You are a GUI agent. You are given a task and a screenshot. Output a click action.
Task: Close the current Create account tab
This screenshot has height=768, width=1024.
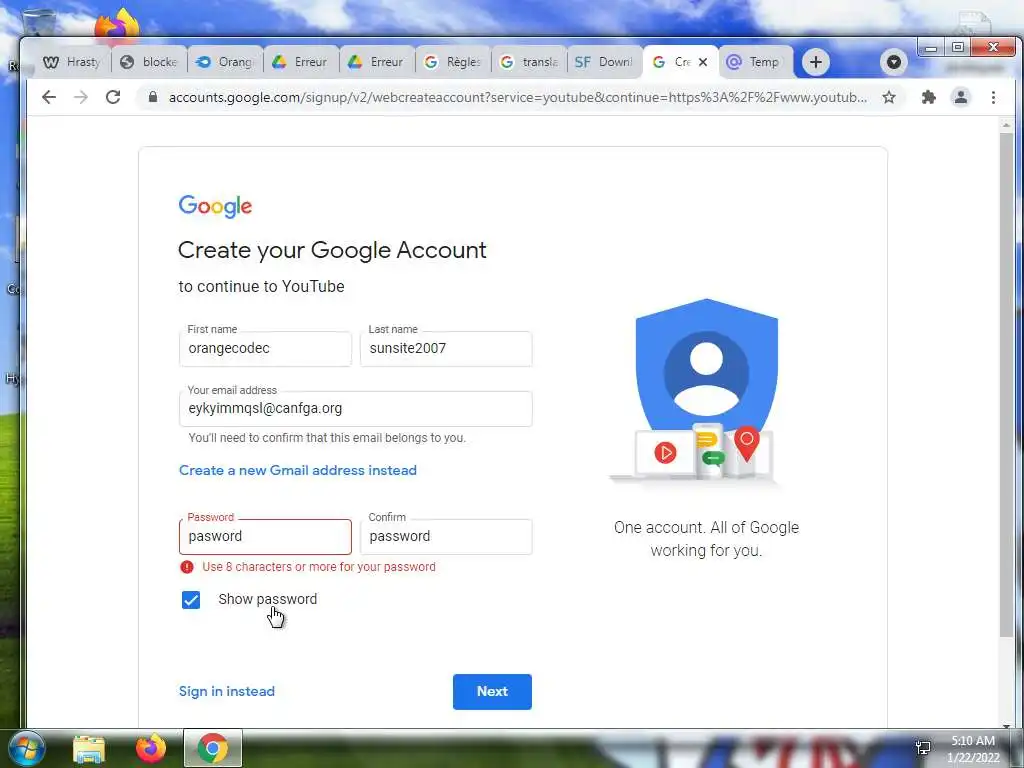(x=703, y=62)
